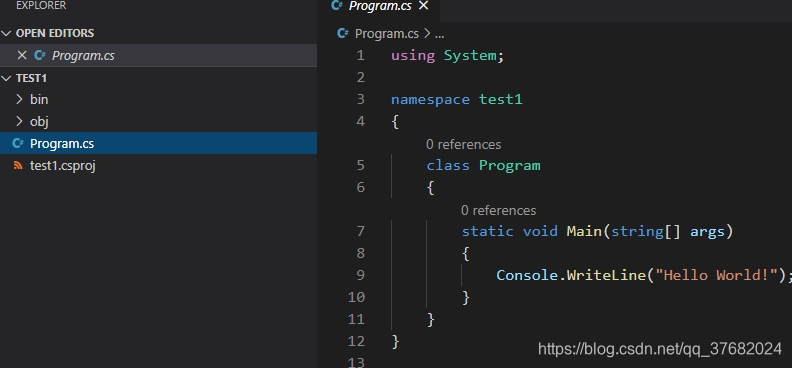The height and width of the screenshot is (368, 792).
Task: Click the 'using' keyword on line 1
Action: [x=413, y=56]
